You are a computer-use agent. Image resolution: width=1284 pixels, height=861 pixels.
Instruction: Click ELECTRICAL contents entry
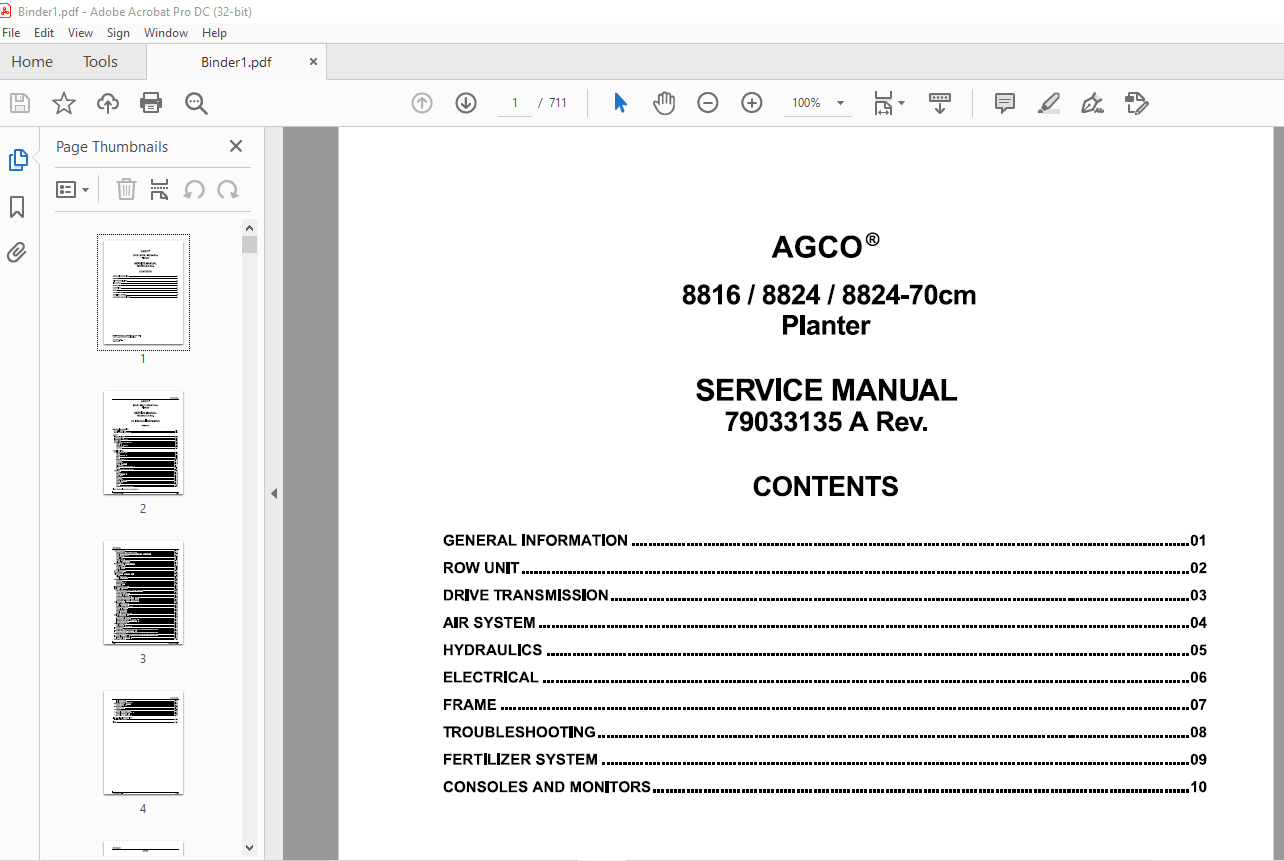coord(825,677)
